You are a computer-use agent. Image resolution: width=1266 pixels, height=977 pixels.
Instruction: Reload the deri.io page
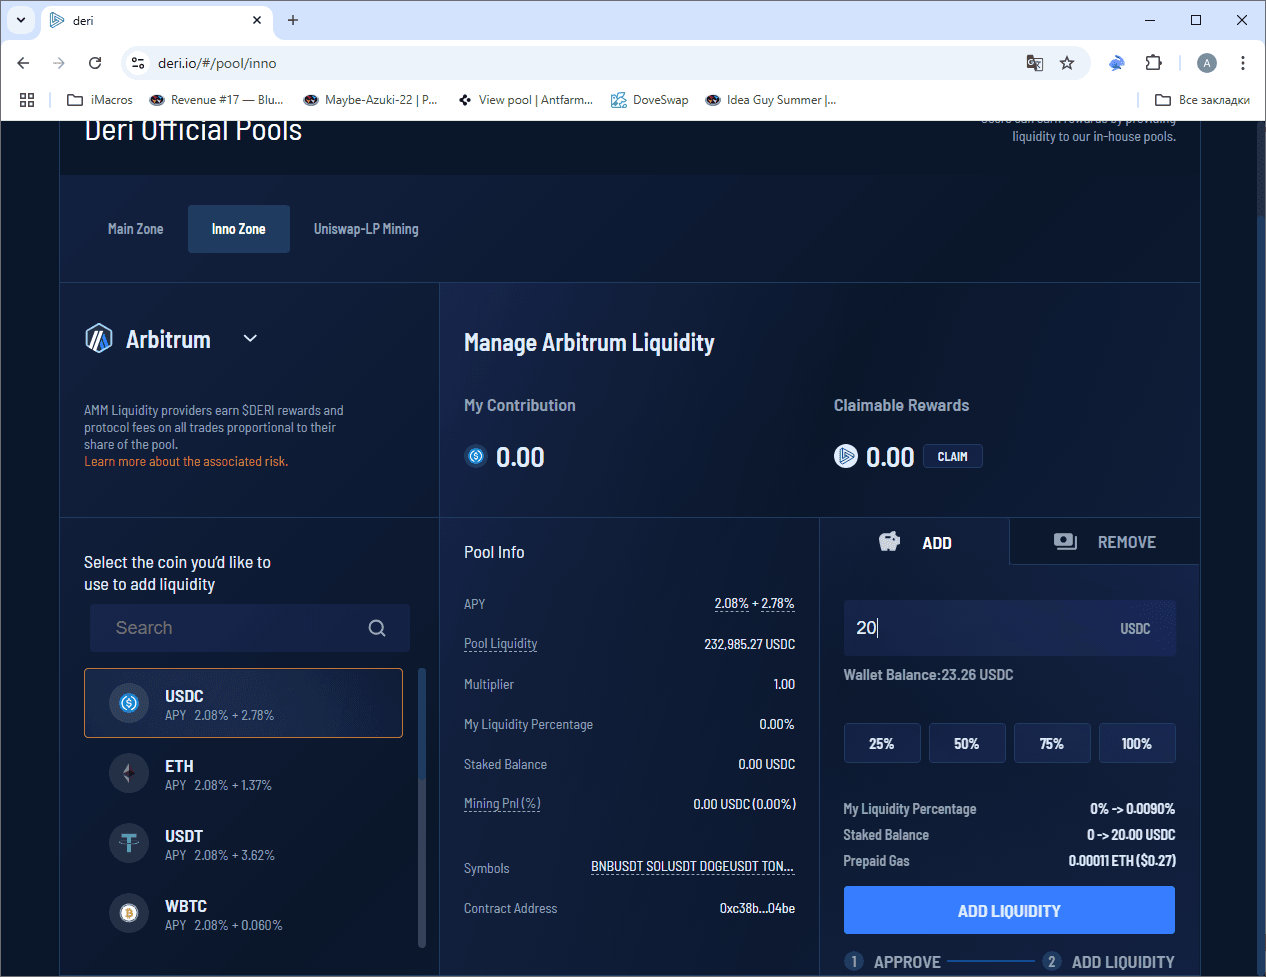pyautogui.click(x=95, y=63)
